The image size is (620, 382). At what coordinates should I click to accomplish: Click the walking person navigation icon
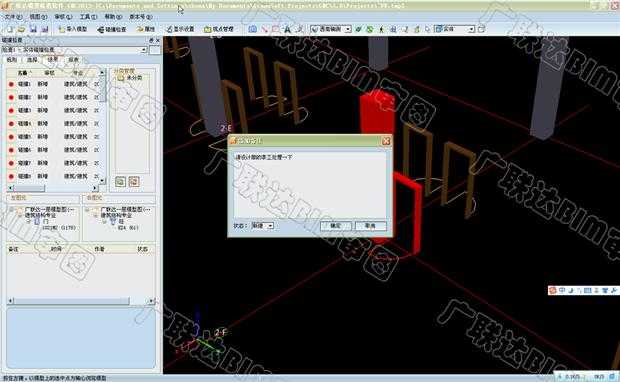(x=382, y=29)
